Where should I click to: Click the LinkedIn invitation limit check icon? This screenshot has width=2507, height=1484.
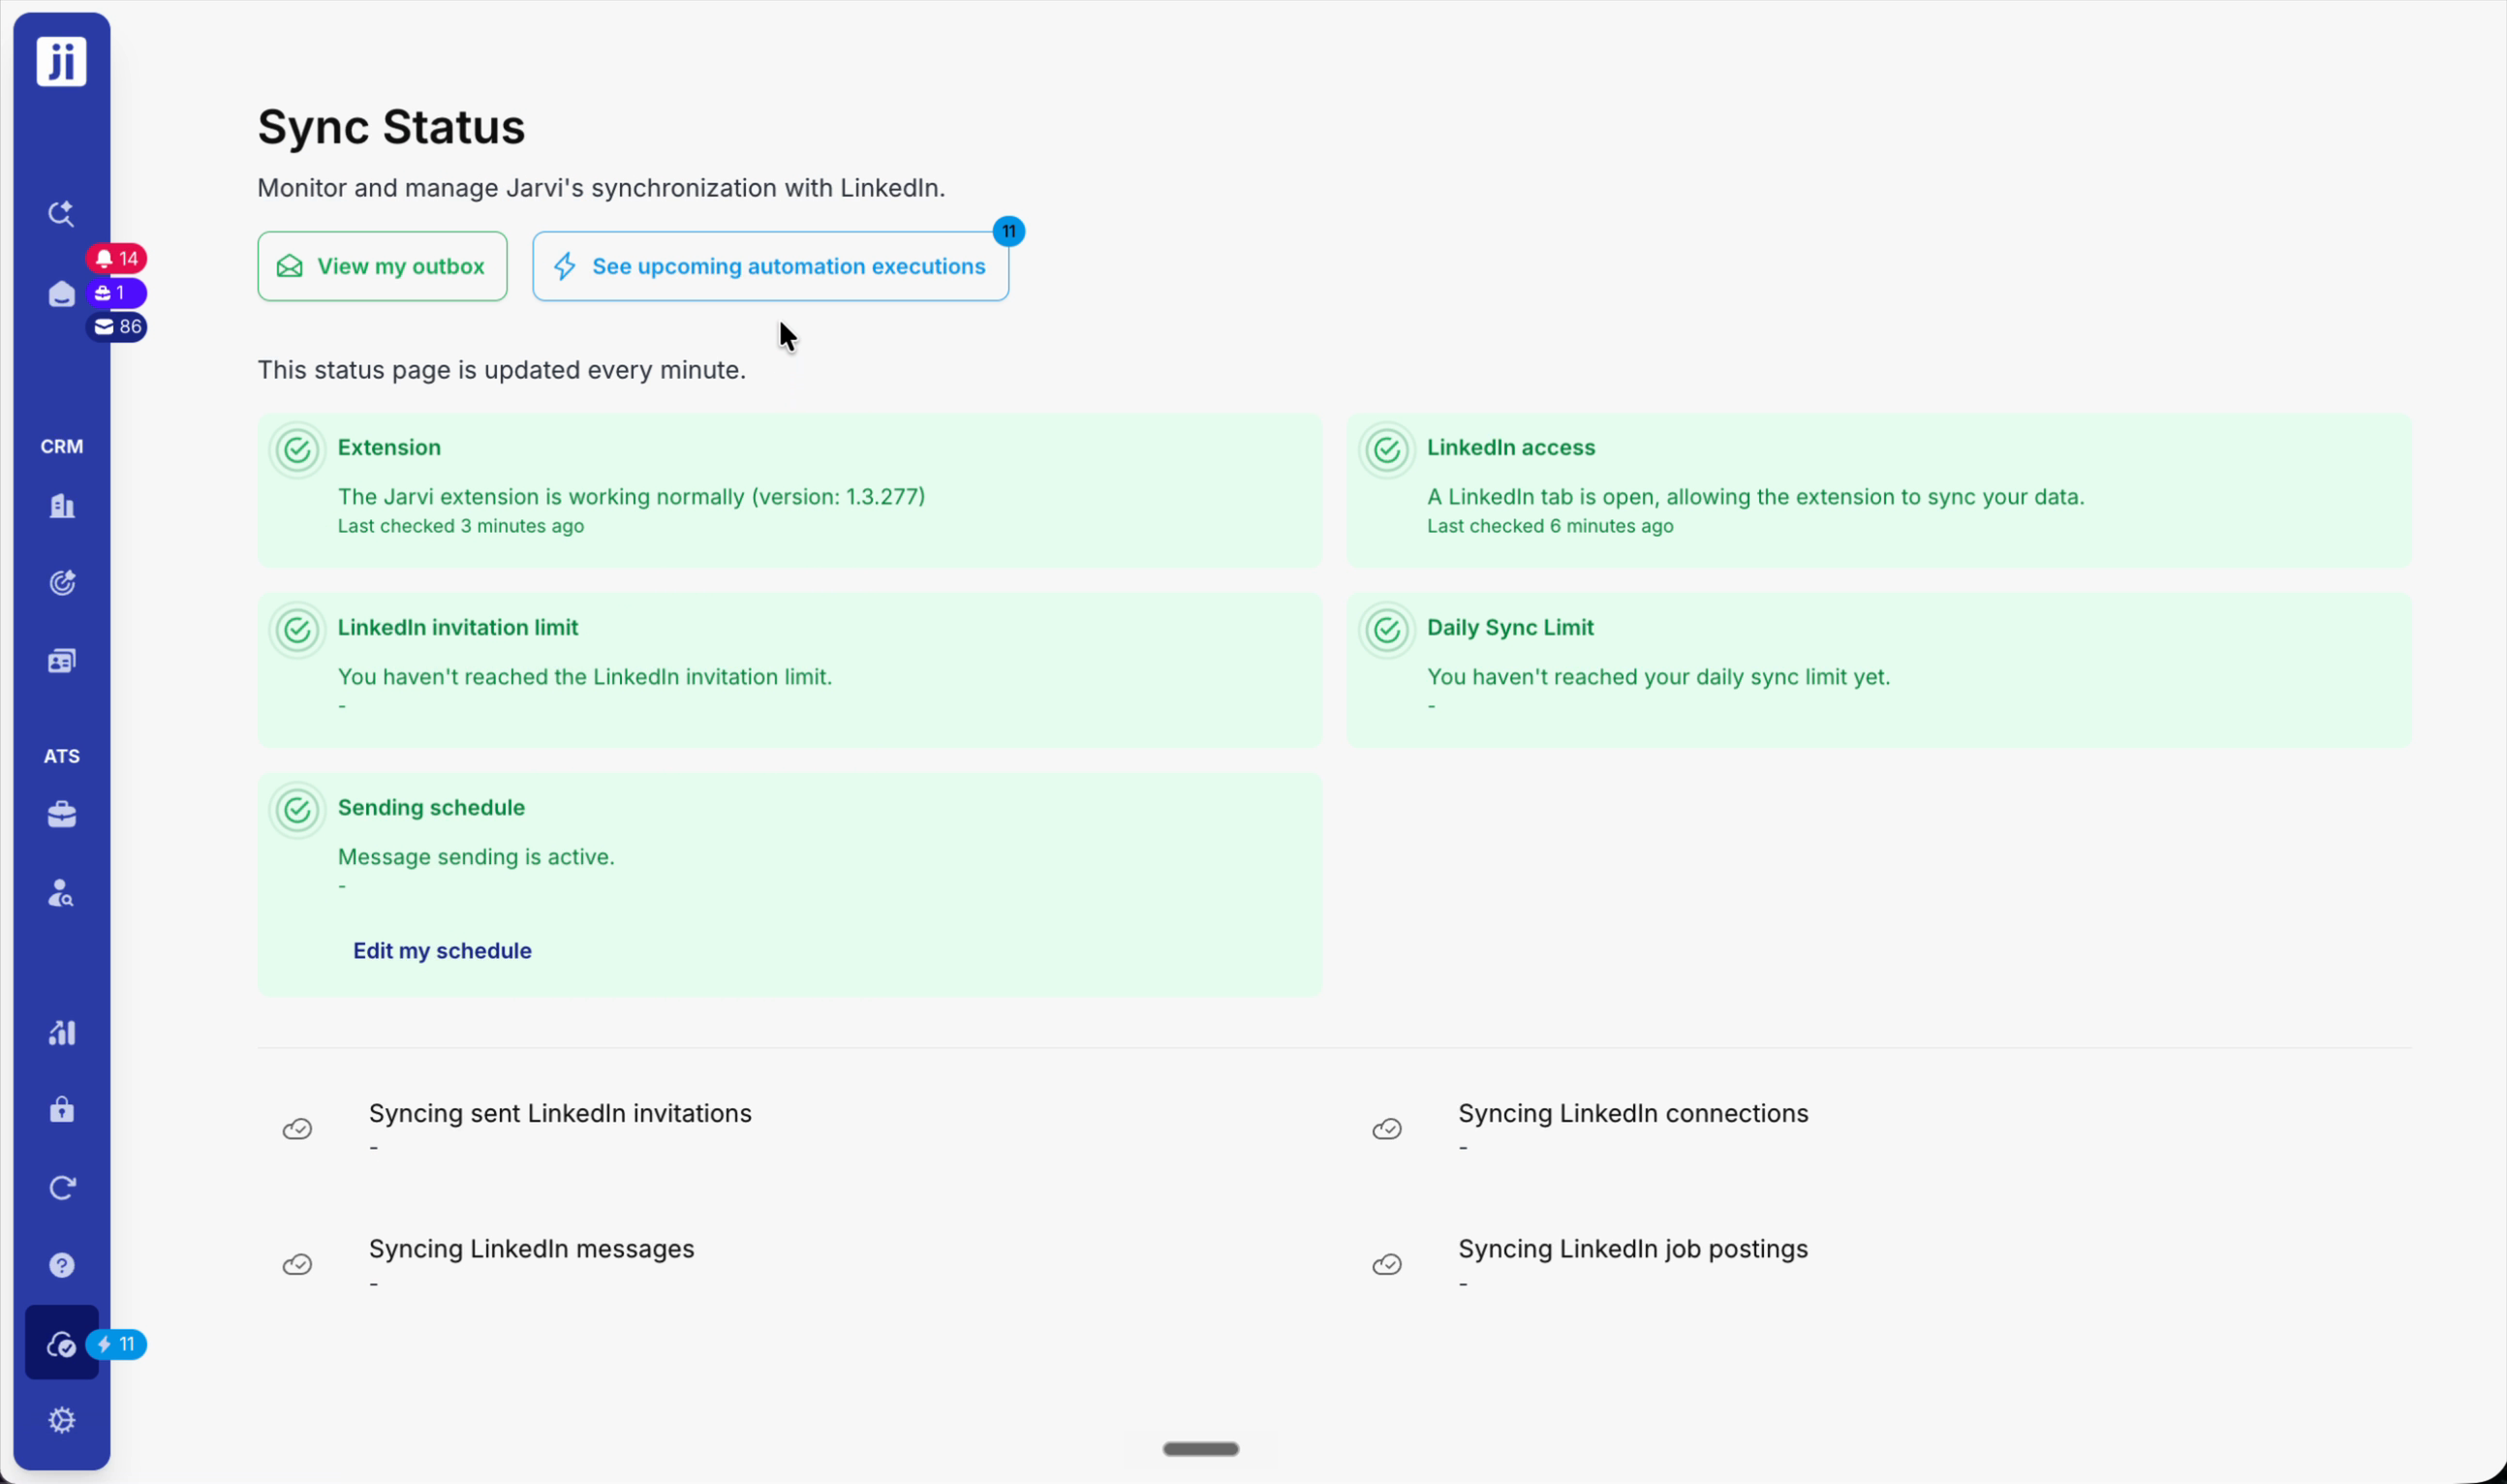[298, 630]
